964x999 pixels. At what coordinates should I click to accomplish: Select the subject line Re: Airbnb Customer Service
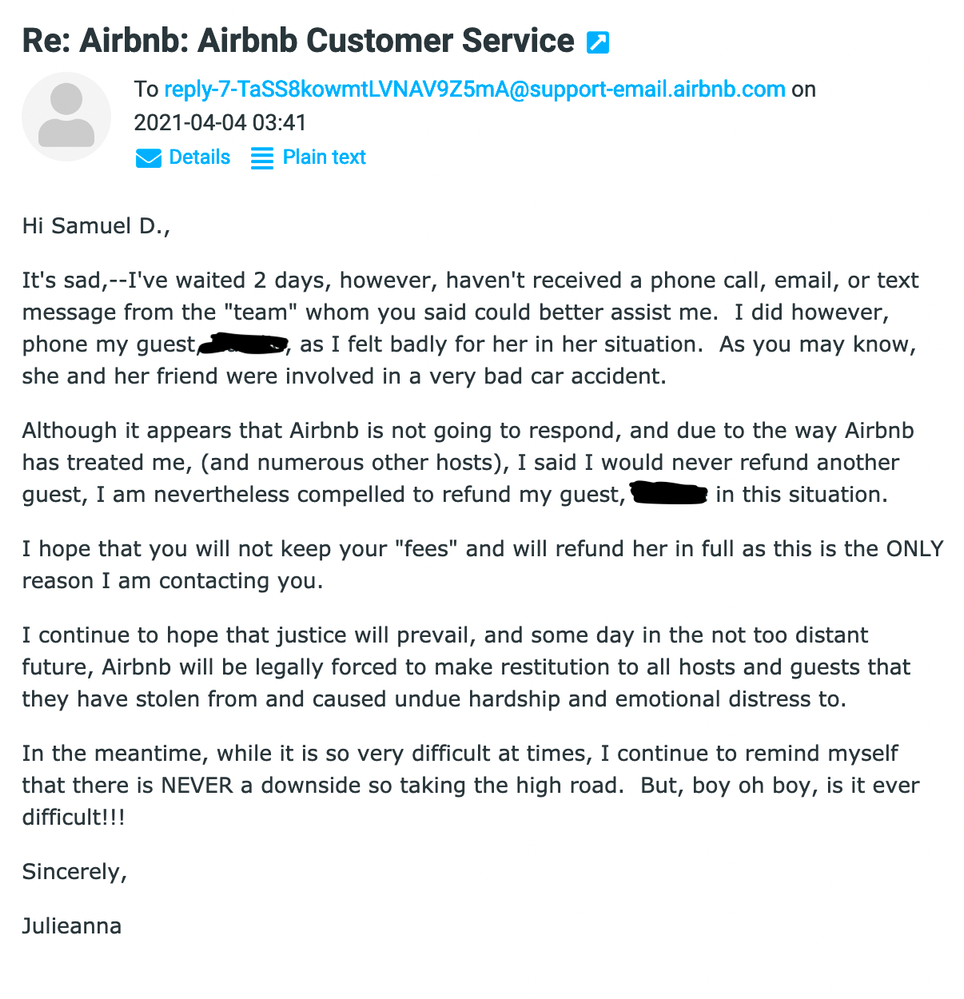pyautogui.click(x=290, y=40)
